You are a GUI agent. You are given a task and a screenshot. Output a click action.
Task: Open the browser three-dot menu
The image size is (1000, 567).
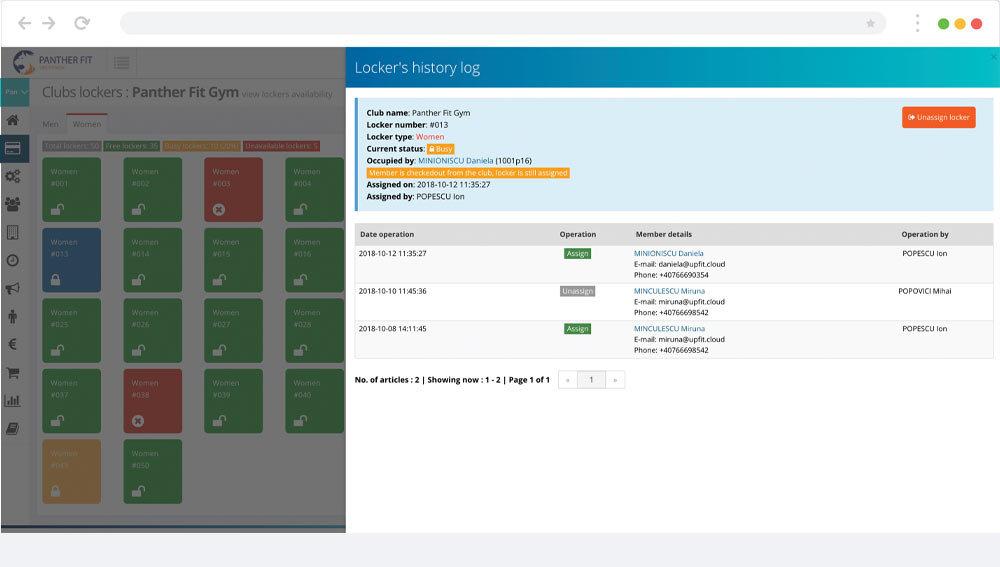click(917, 24)
